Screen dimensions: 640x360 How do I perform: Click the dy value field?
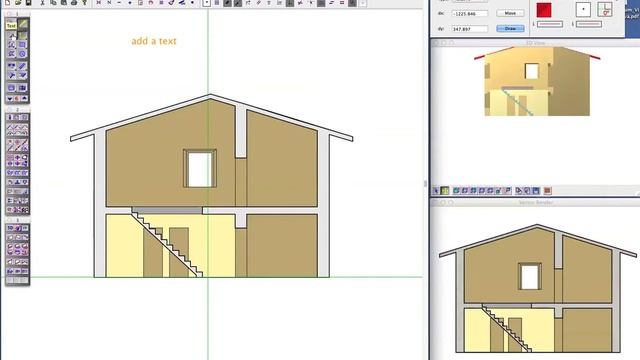pyautogui.click(x=469, y=29)
